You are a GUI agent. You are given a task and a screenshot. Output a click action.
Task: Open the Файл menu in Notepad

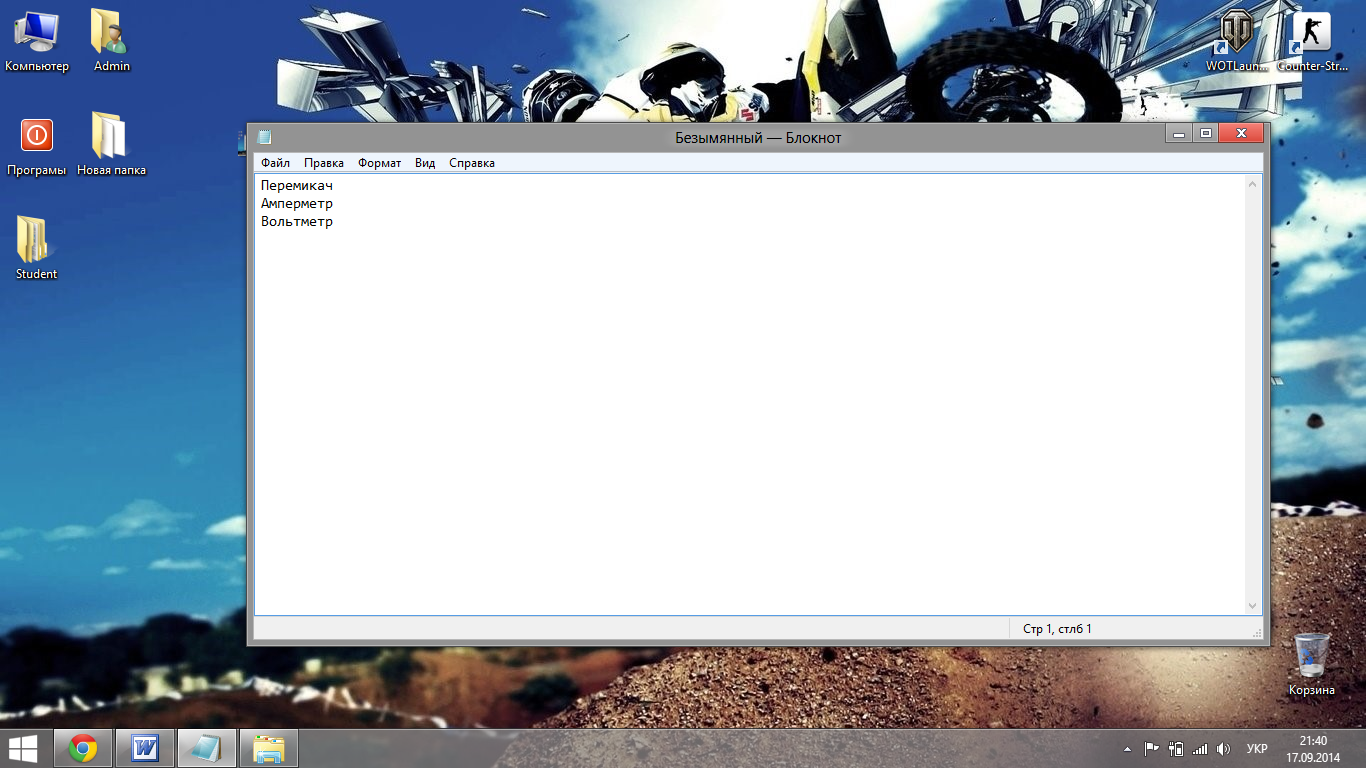[275, 163]
